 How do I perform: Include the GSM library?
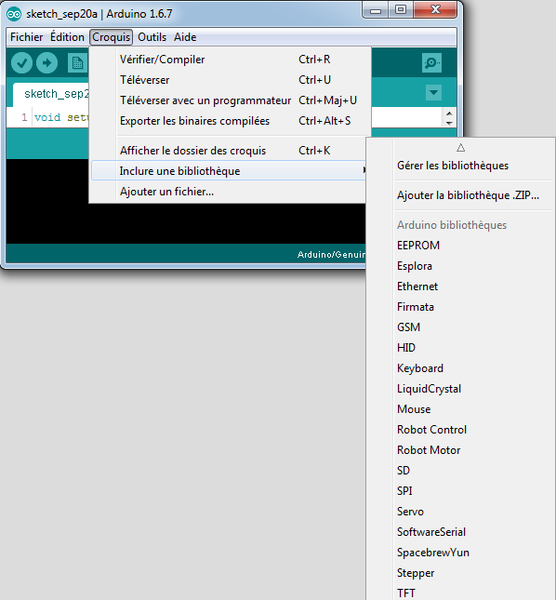(x=461, y=327)
